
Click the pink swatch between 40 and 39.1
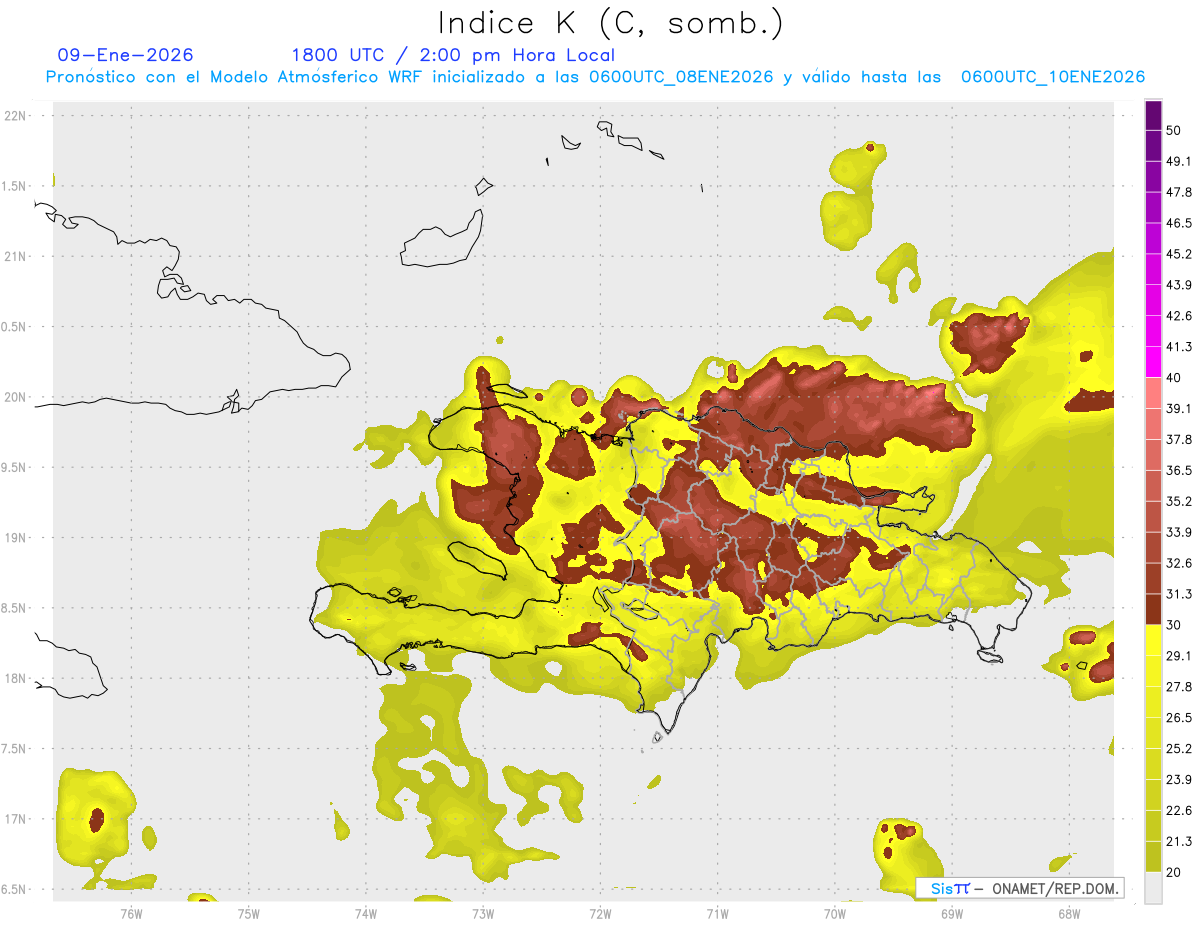(x=1153, y=393)
